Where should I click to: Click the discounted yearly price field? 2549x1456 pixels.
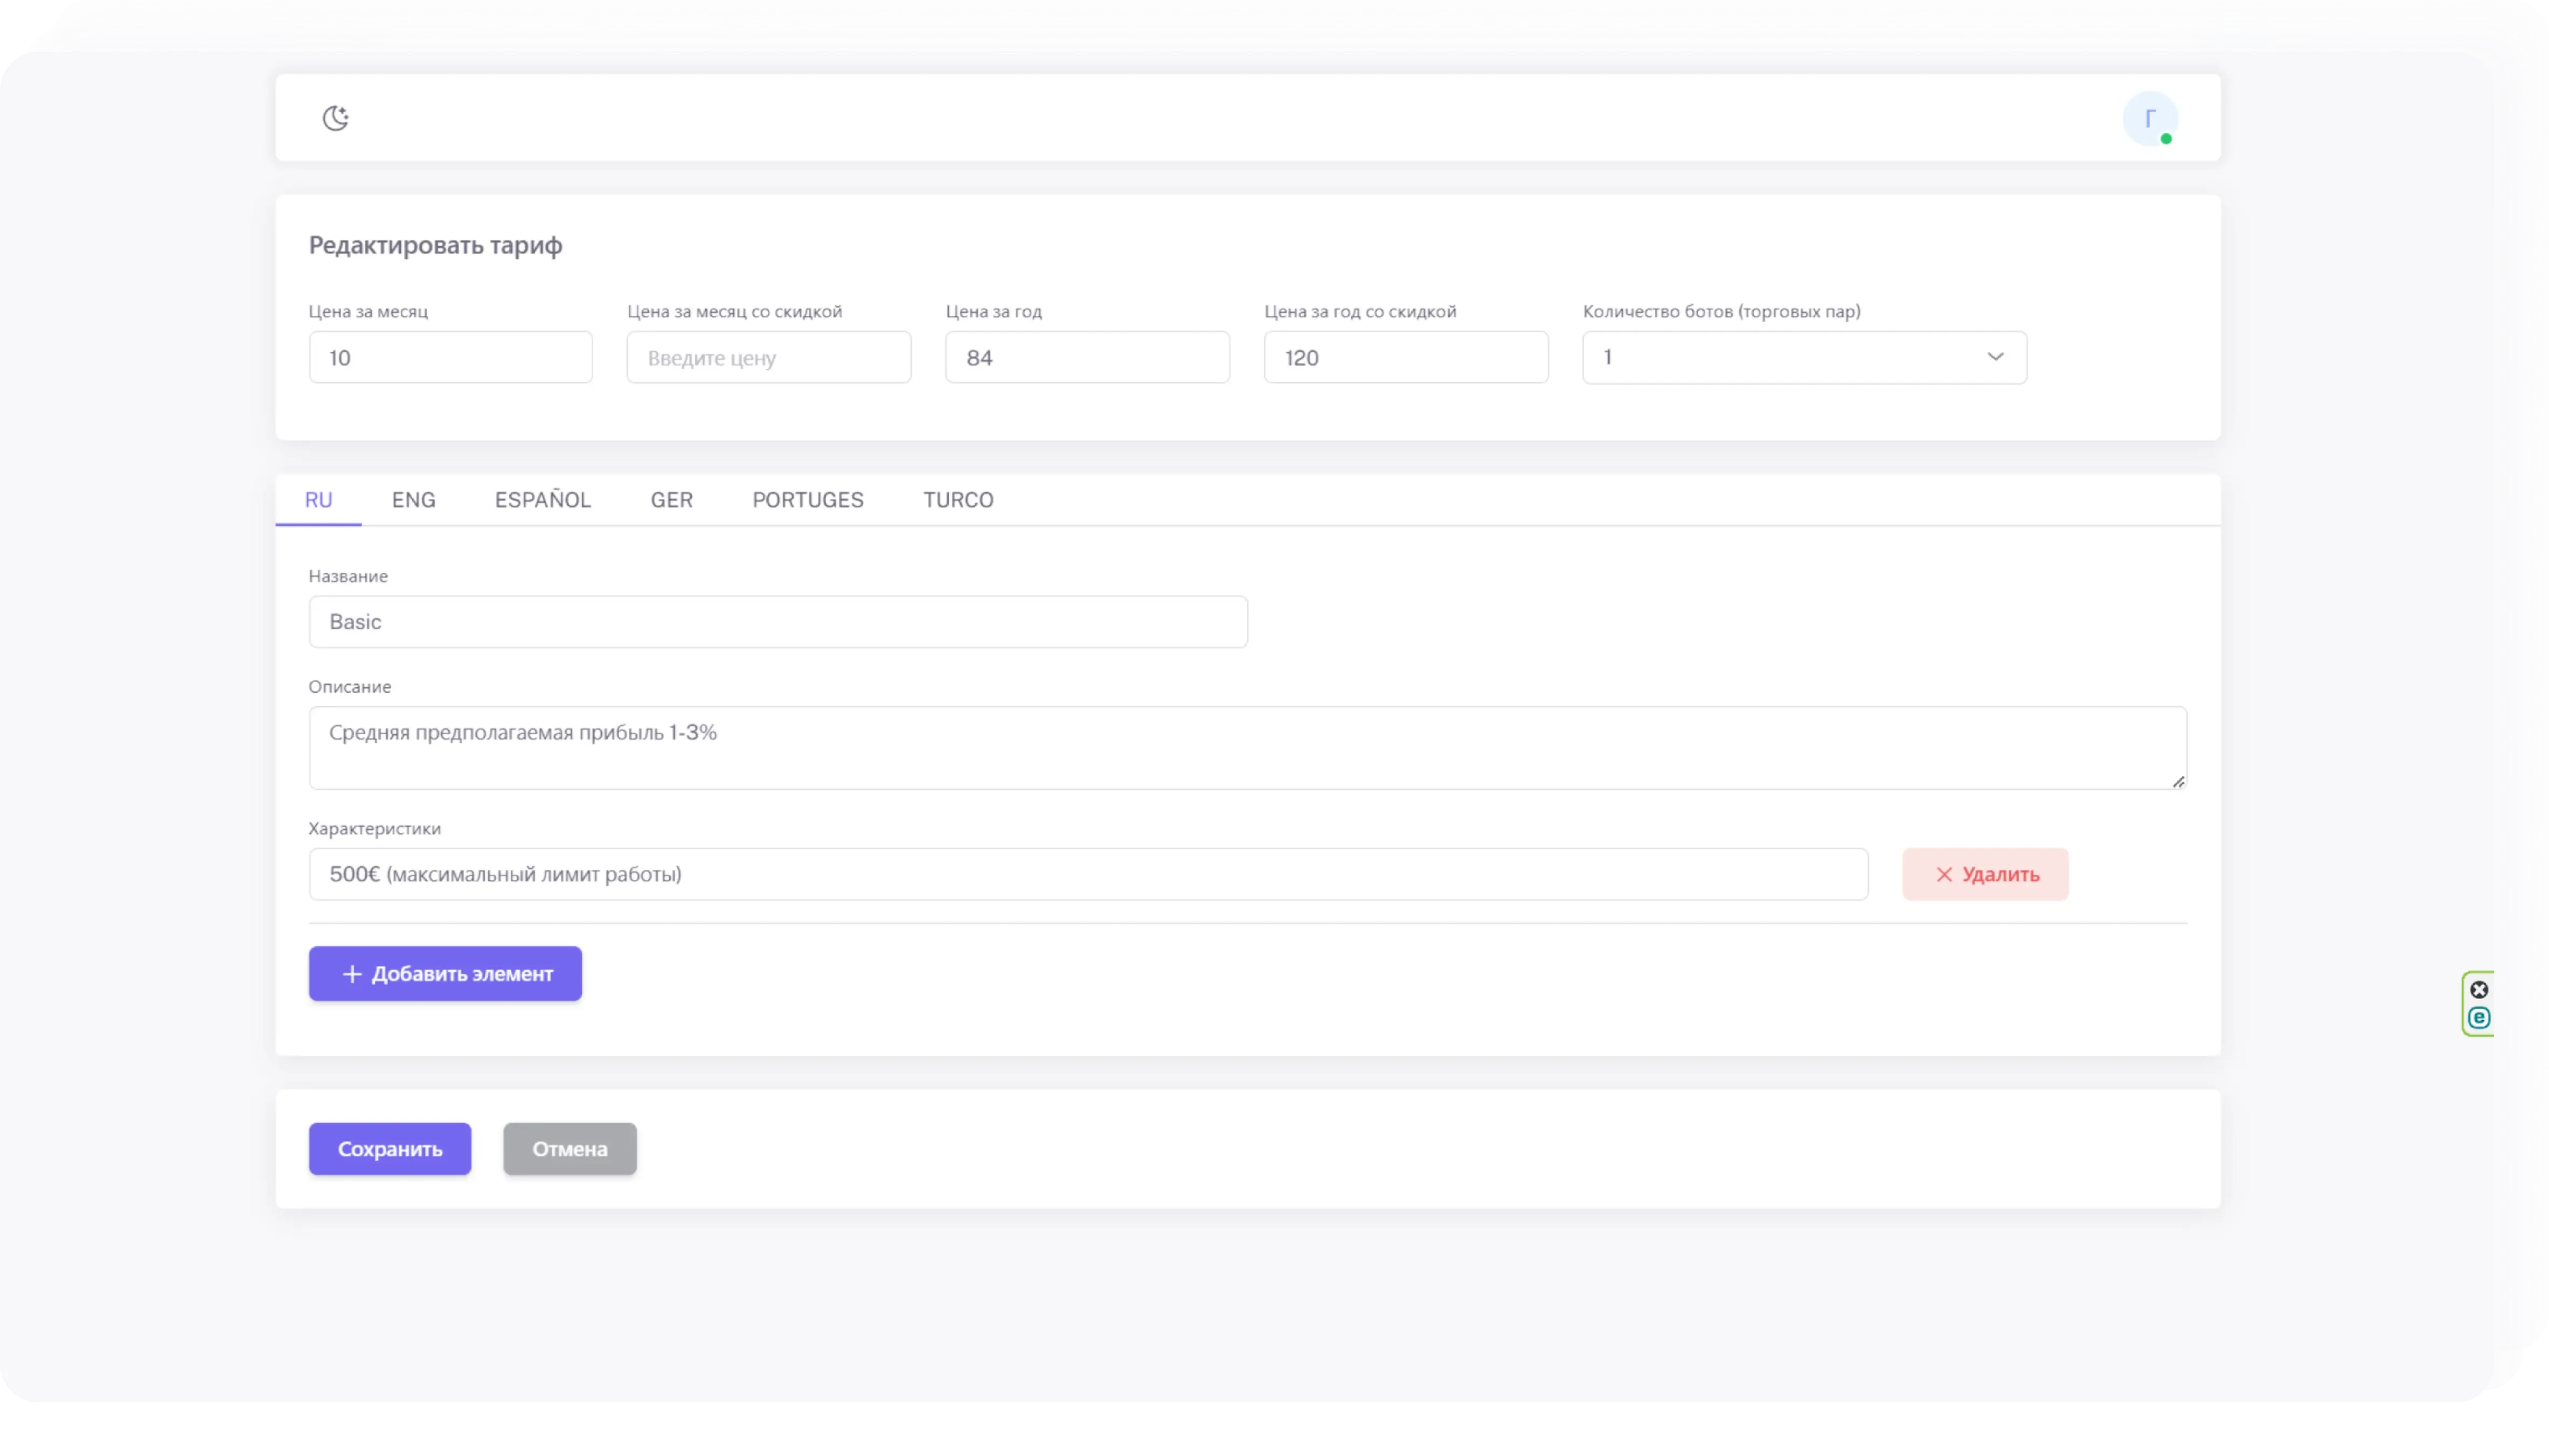1405,357
